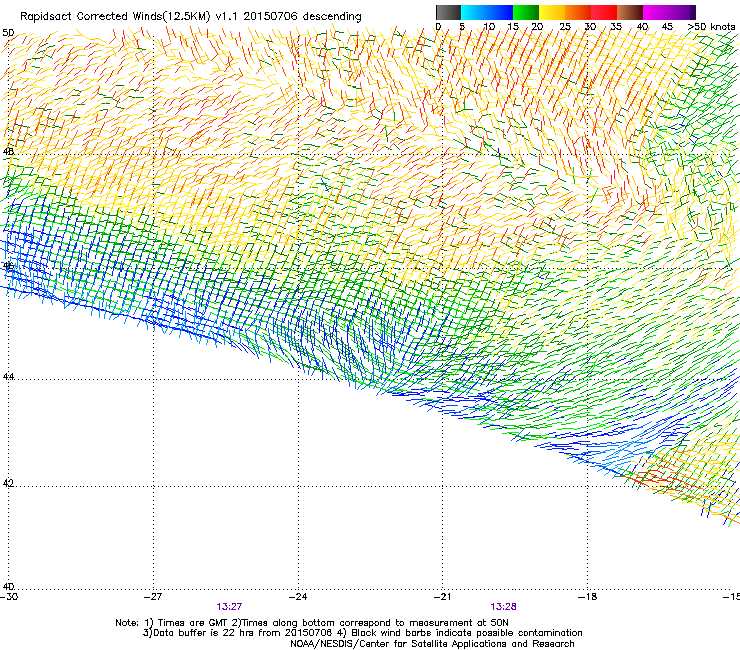Click the dark purple >50 knots legend end
Viewport: 740px width, 650px height.
tap(692, 12)
